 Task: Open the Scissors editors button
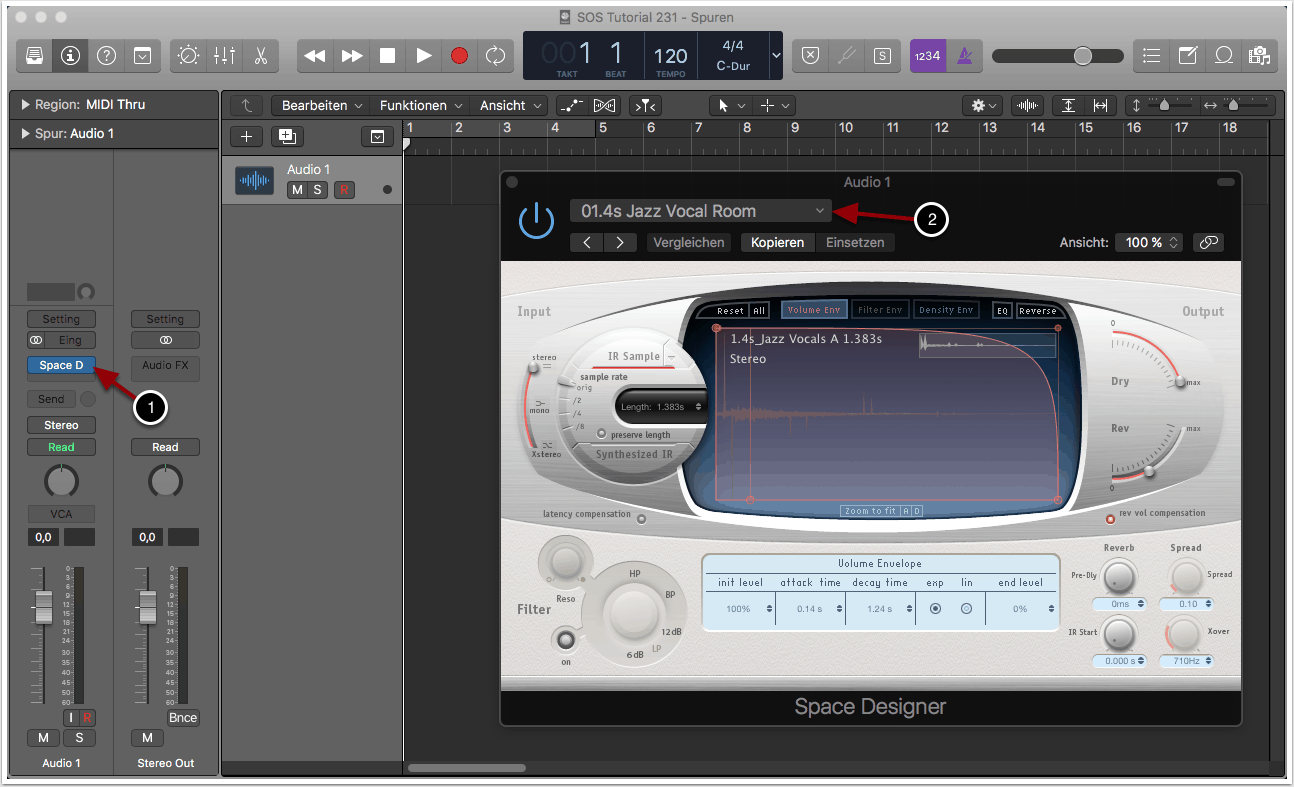(261, 56)
